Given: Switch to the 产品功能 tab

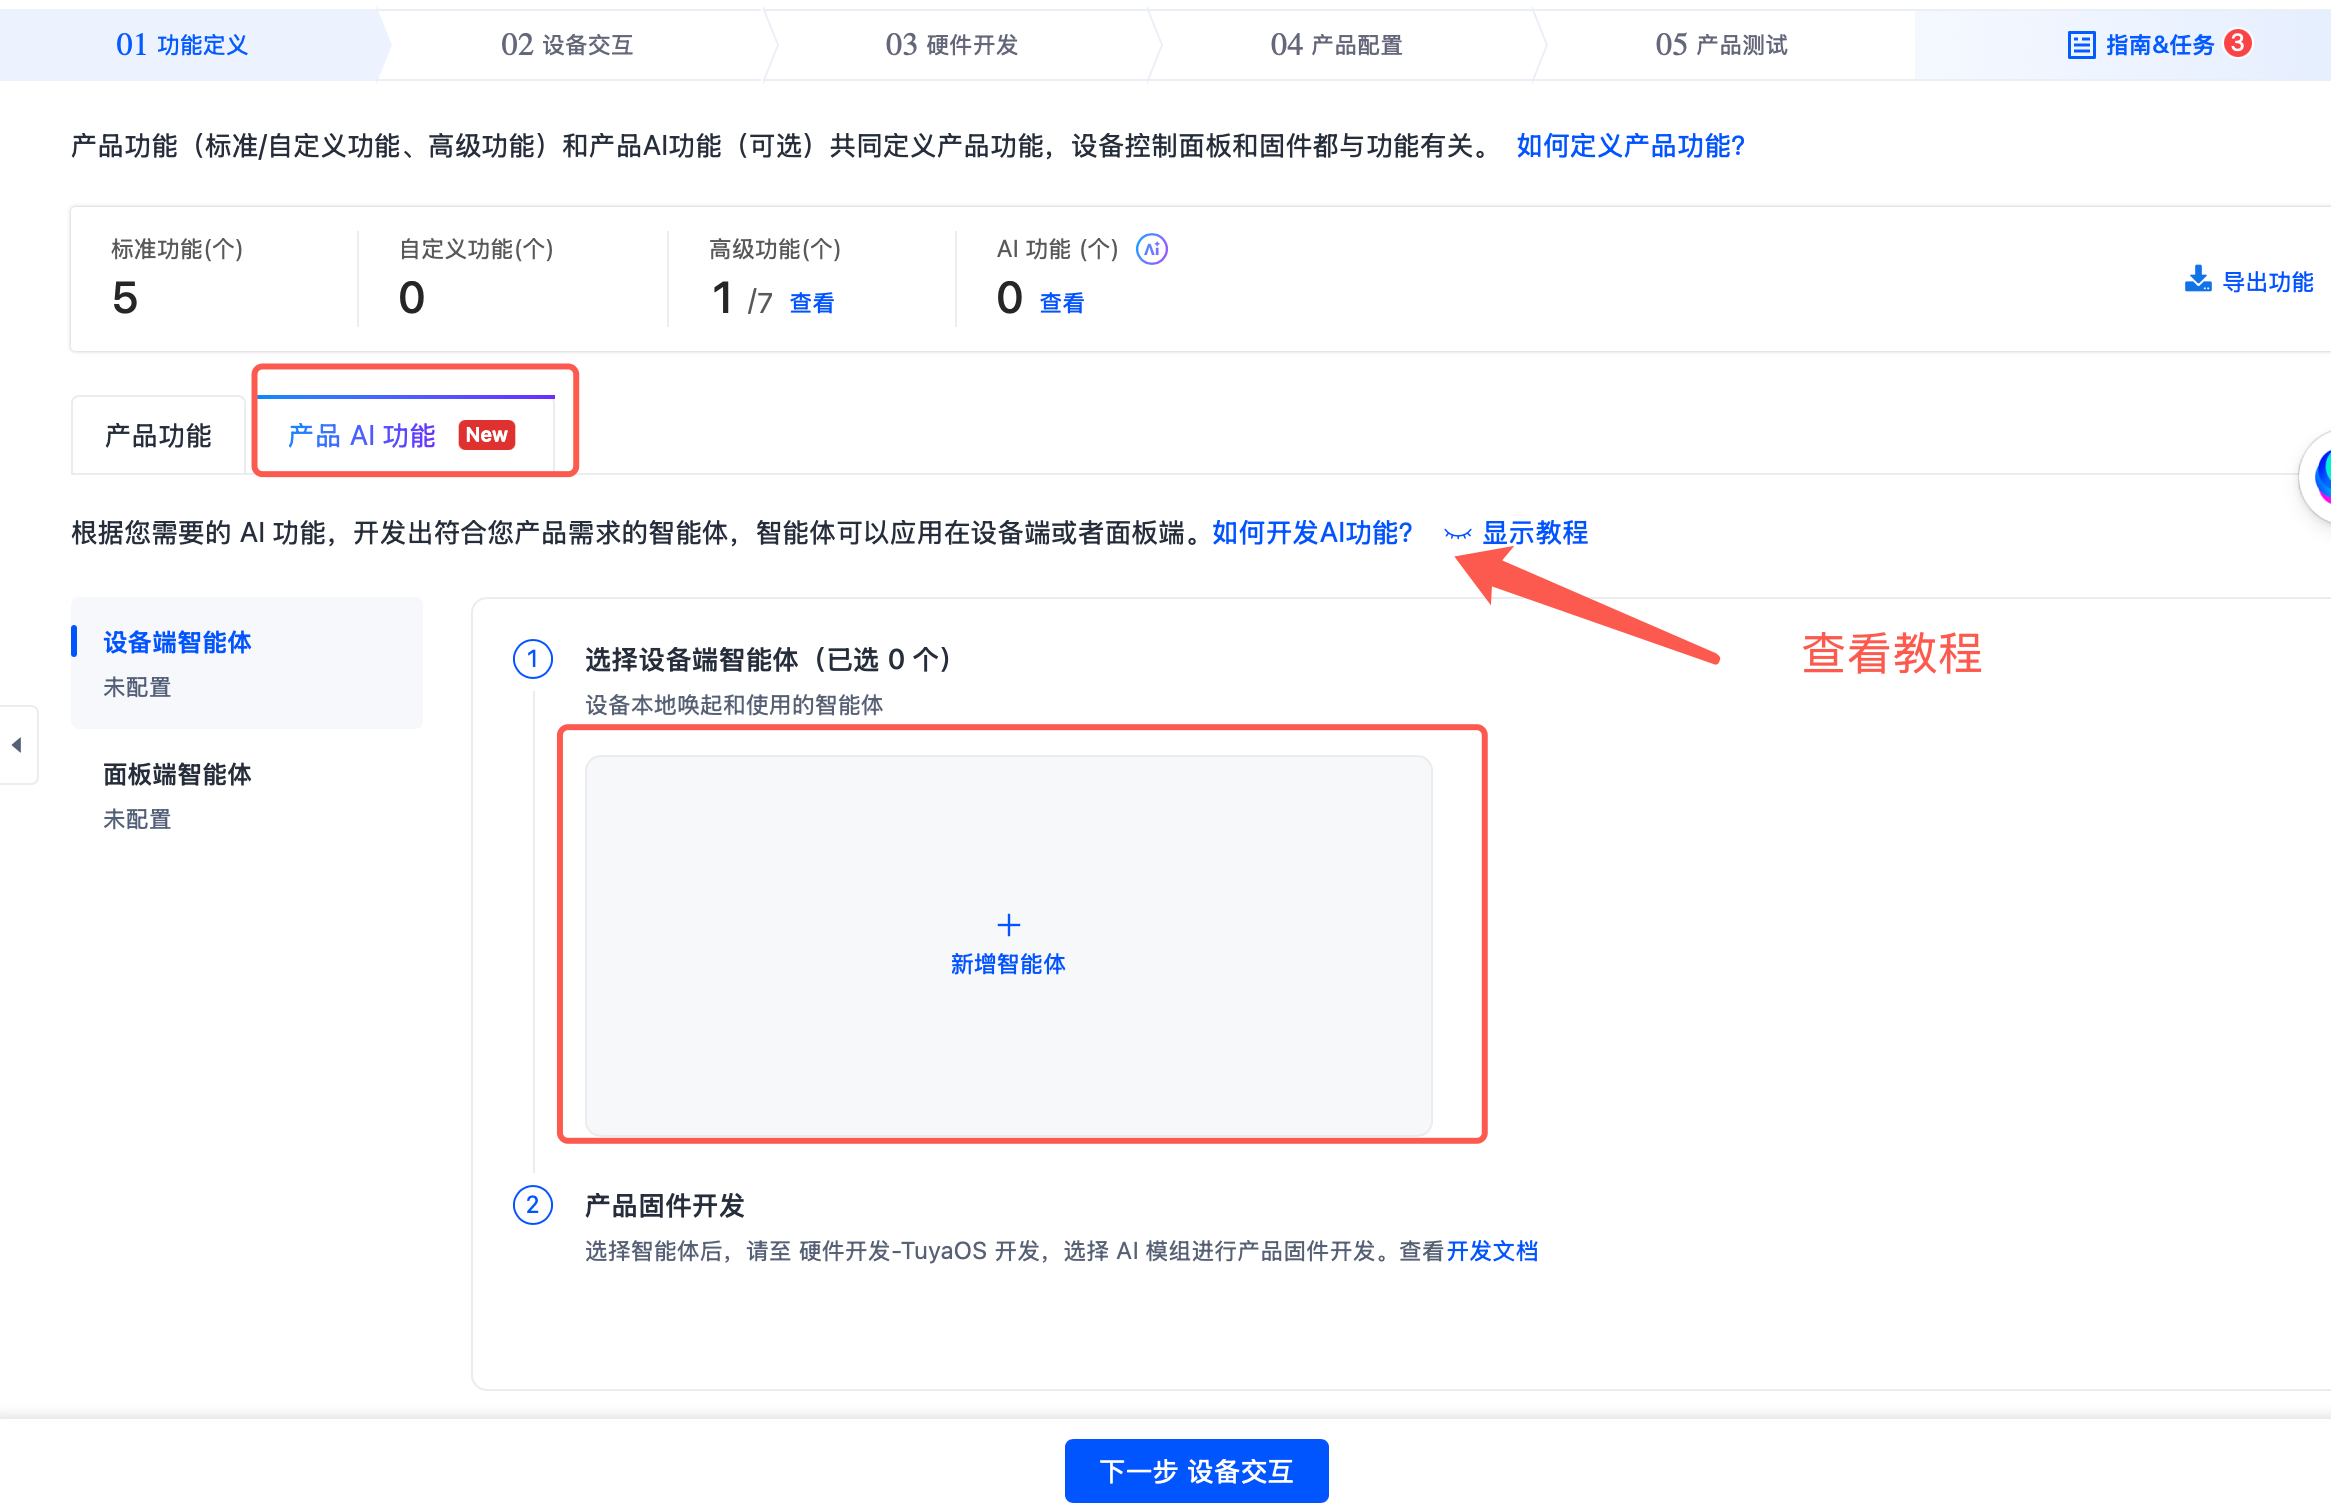Looking at the screenshot, I should 158,436.
